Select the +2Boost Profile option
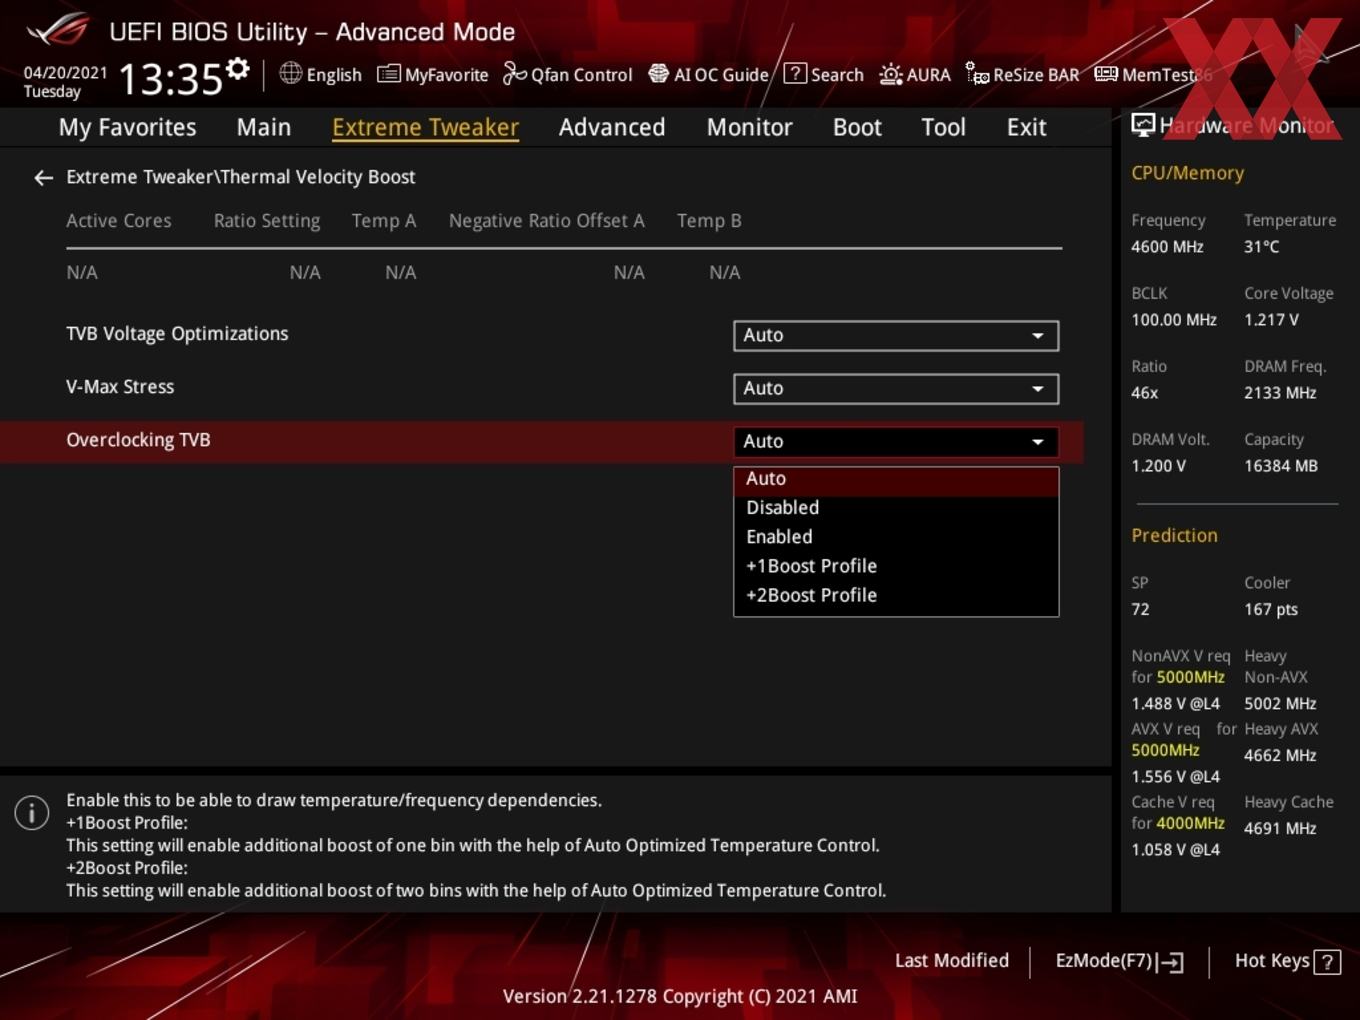The height and width of the screenshot is (1020, 1360). pos(896,595)
